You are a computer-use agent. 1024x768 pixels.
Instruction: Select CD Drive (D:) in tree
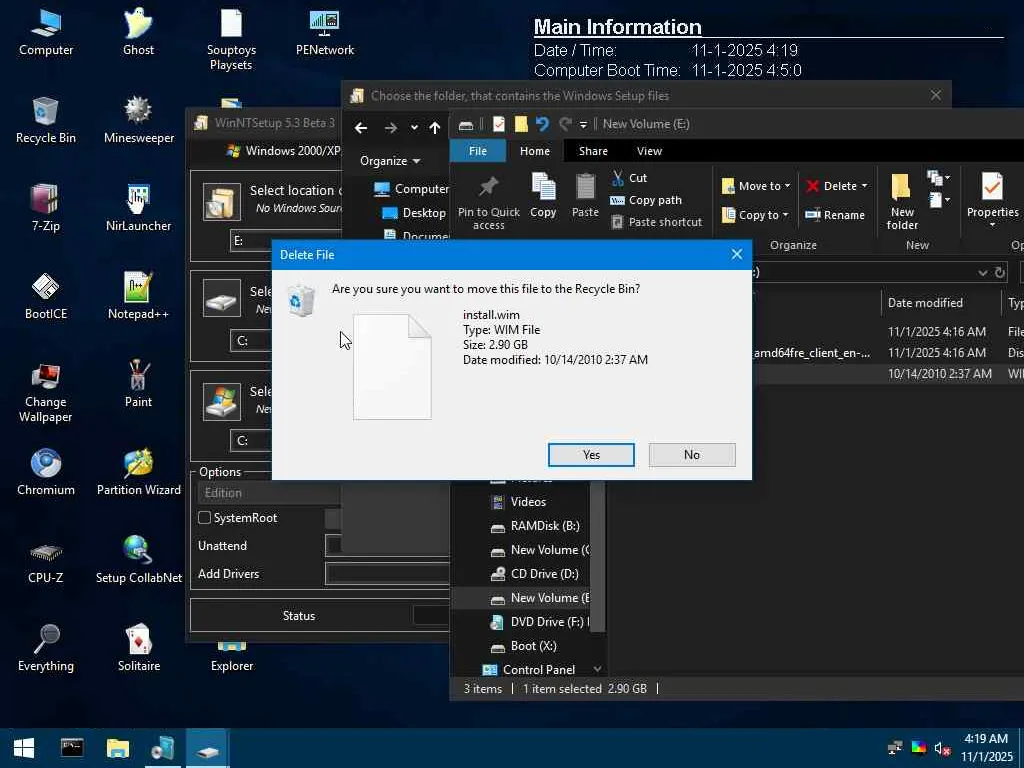[x=535, y=573]
